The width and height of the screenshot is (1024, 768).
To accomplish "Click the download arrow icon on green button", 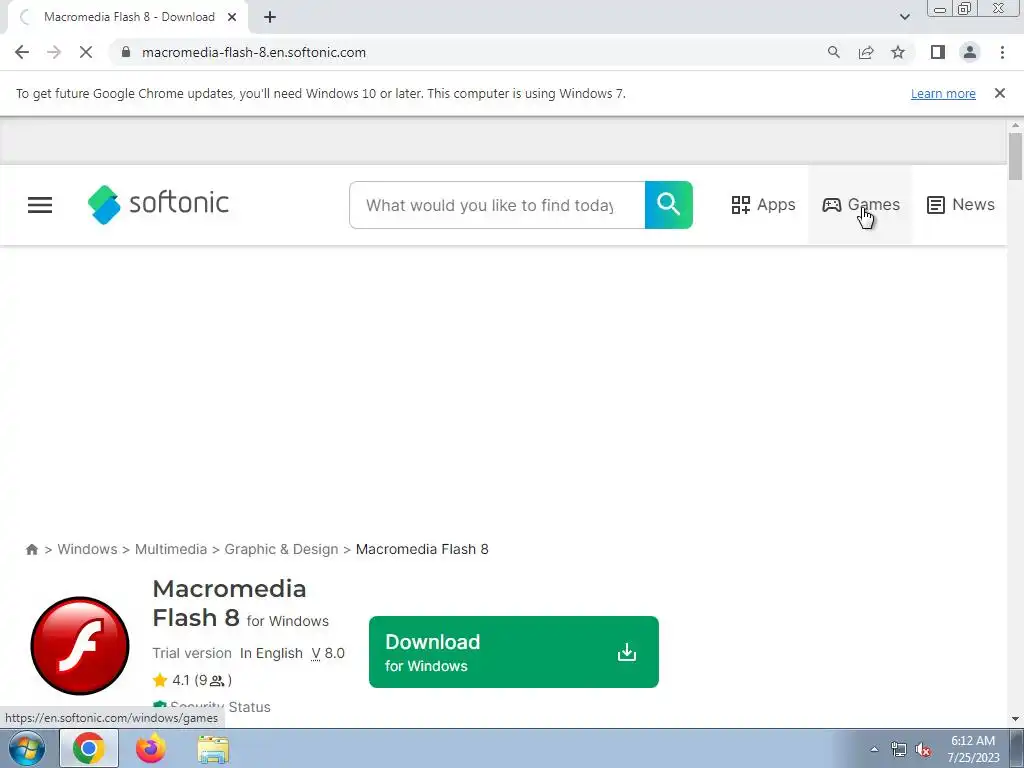I will coord(627,652).
